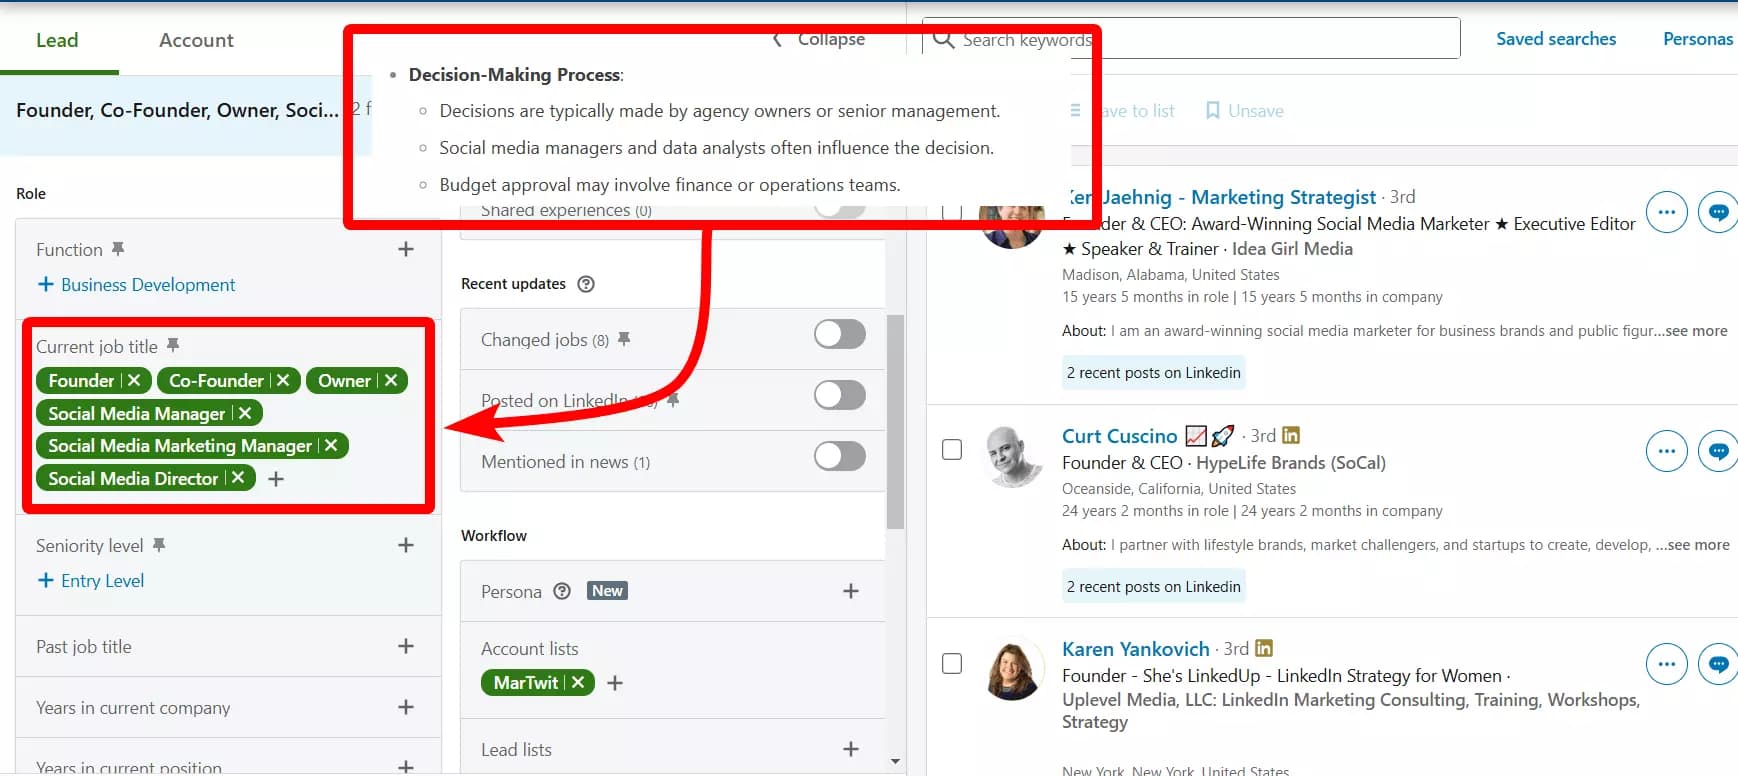Add Business Development function filter
Viewport: 1738px width, 776px height.
click(136, 285)
